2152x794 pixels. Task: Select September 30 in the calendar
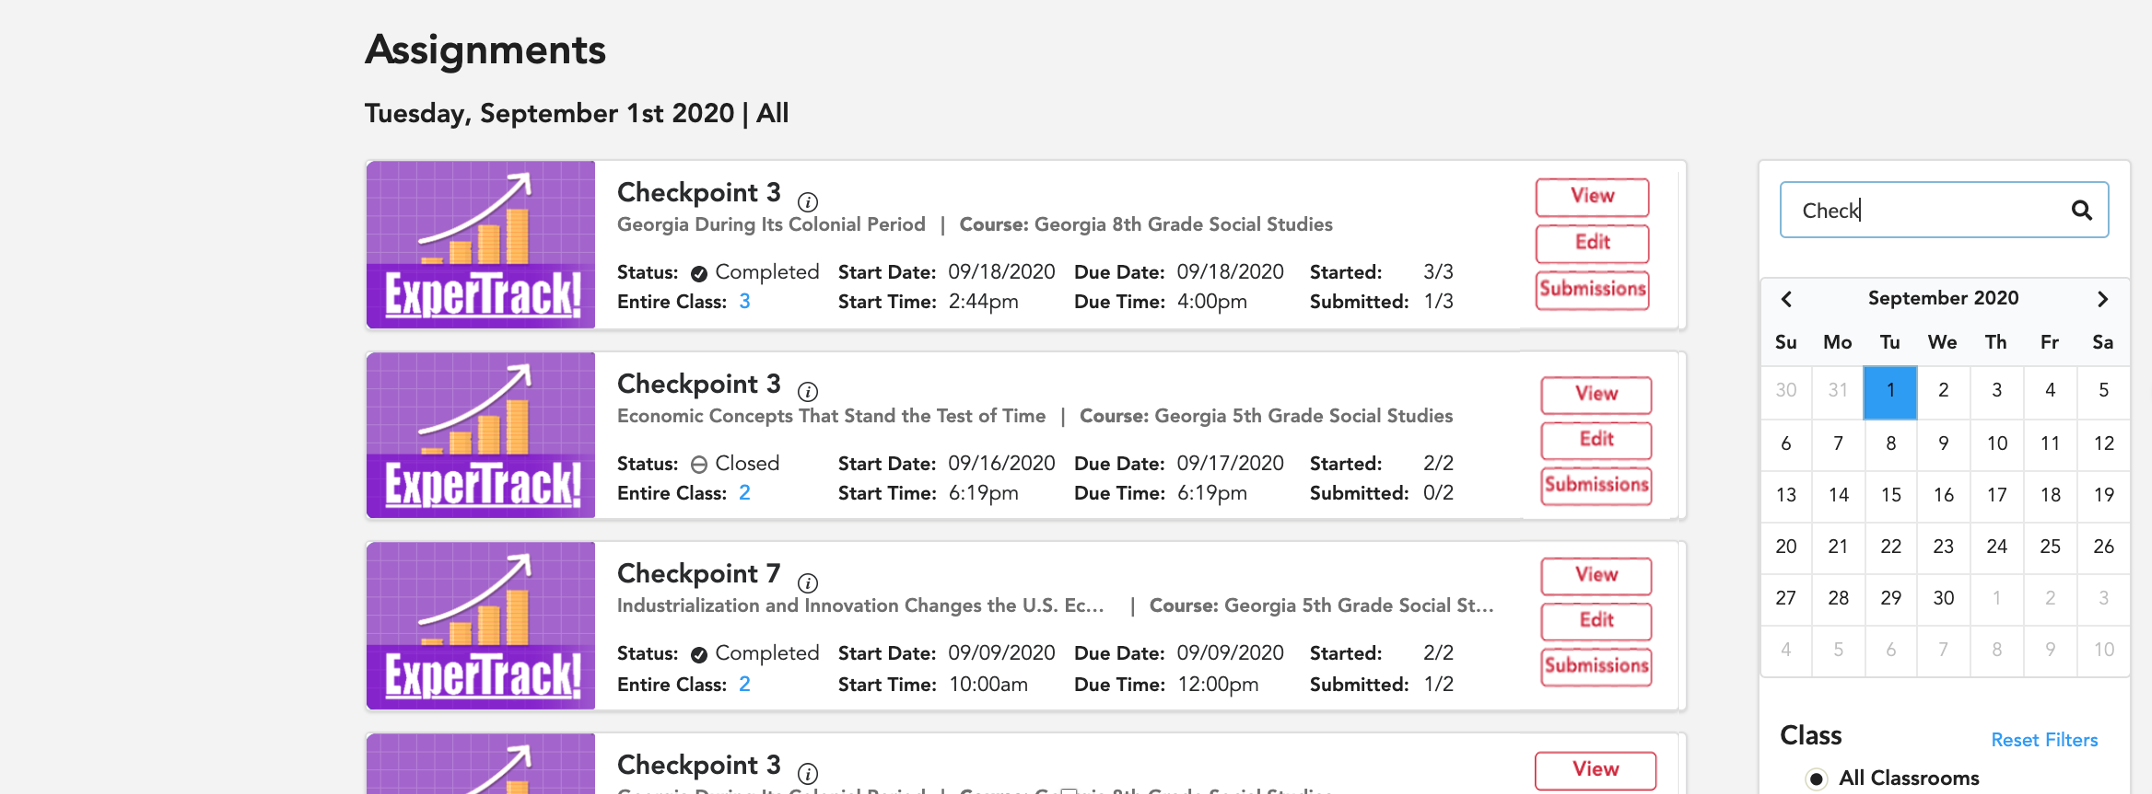tap(1943, 598)
